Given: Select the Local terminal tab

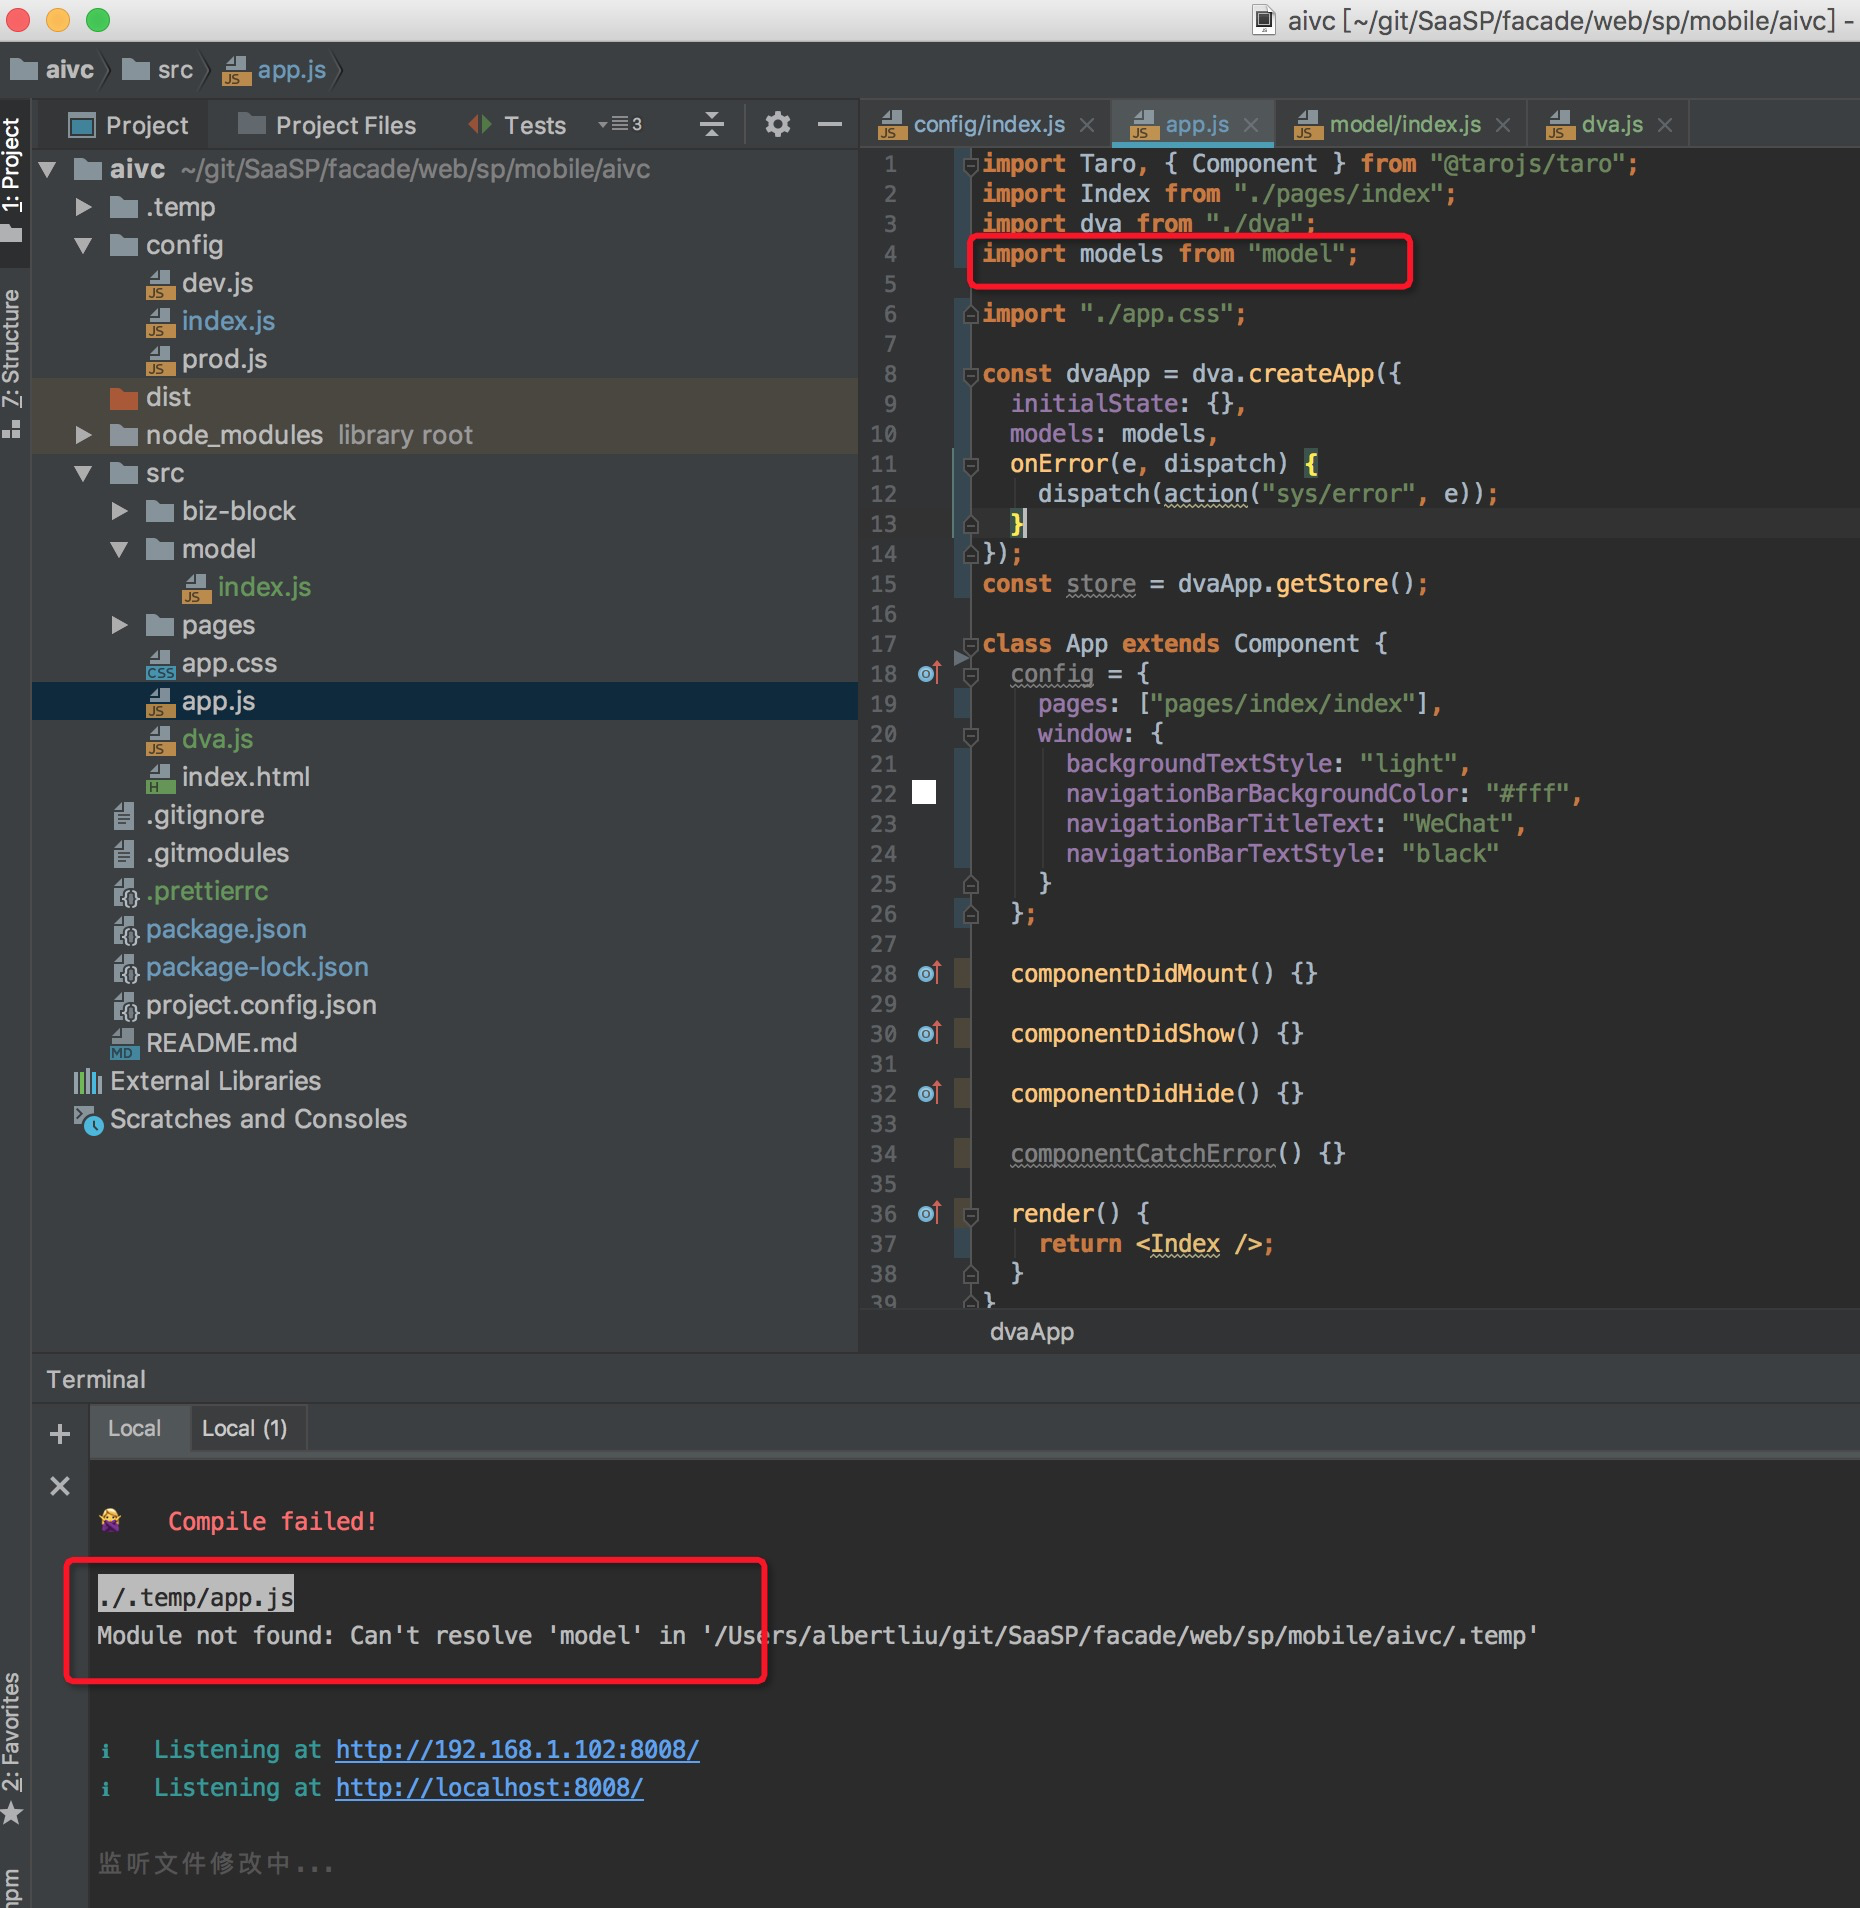Looking at the screenshot, I should pos(134,1428).
